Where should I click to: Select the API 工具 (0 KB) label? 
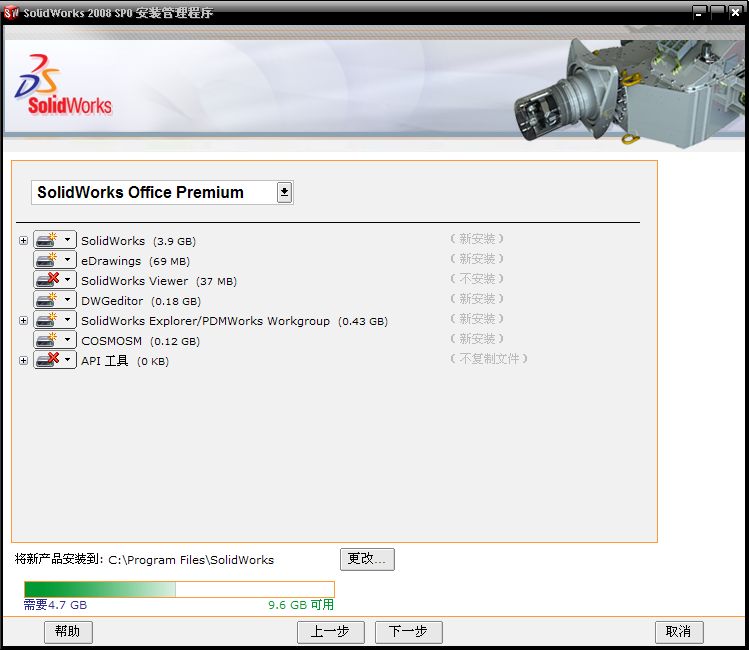click(x=125, y=361)
